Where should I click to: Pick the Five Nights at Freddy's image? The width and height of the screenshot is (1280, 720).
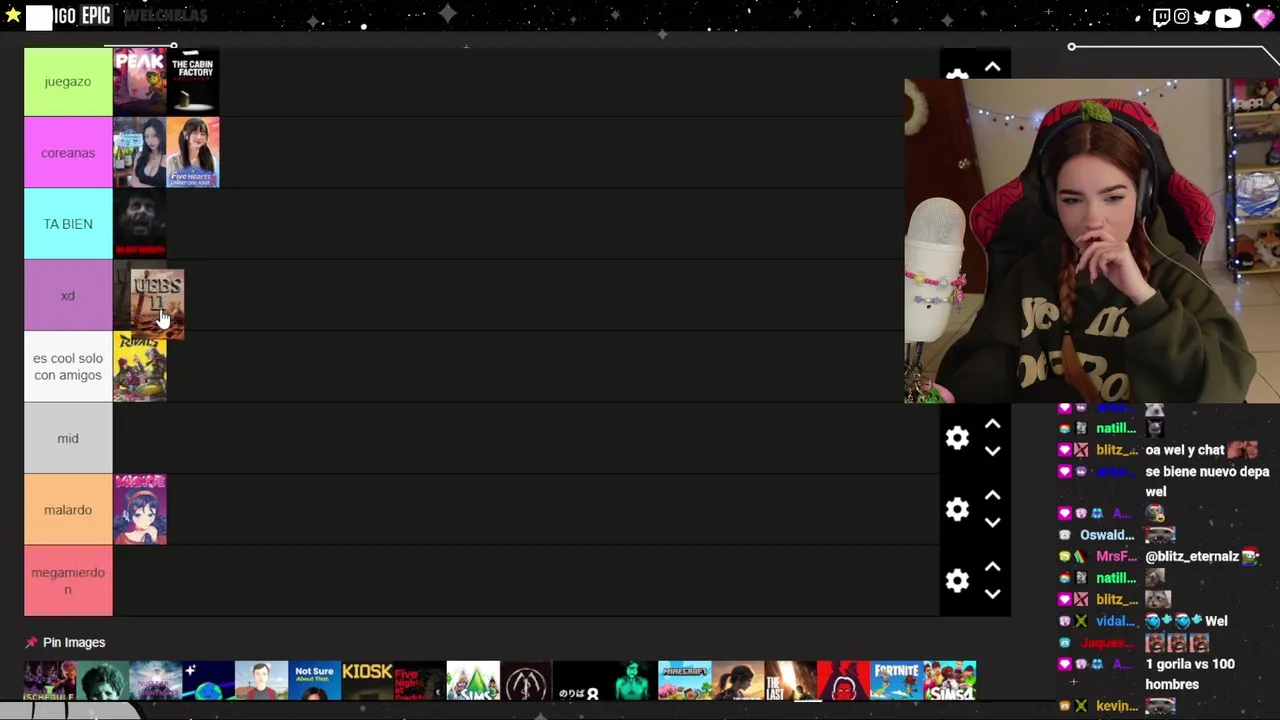(419, 681)
